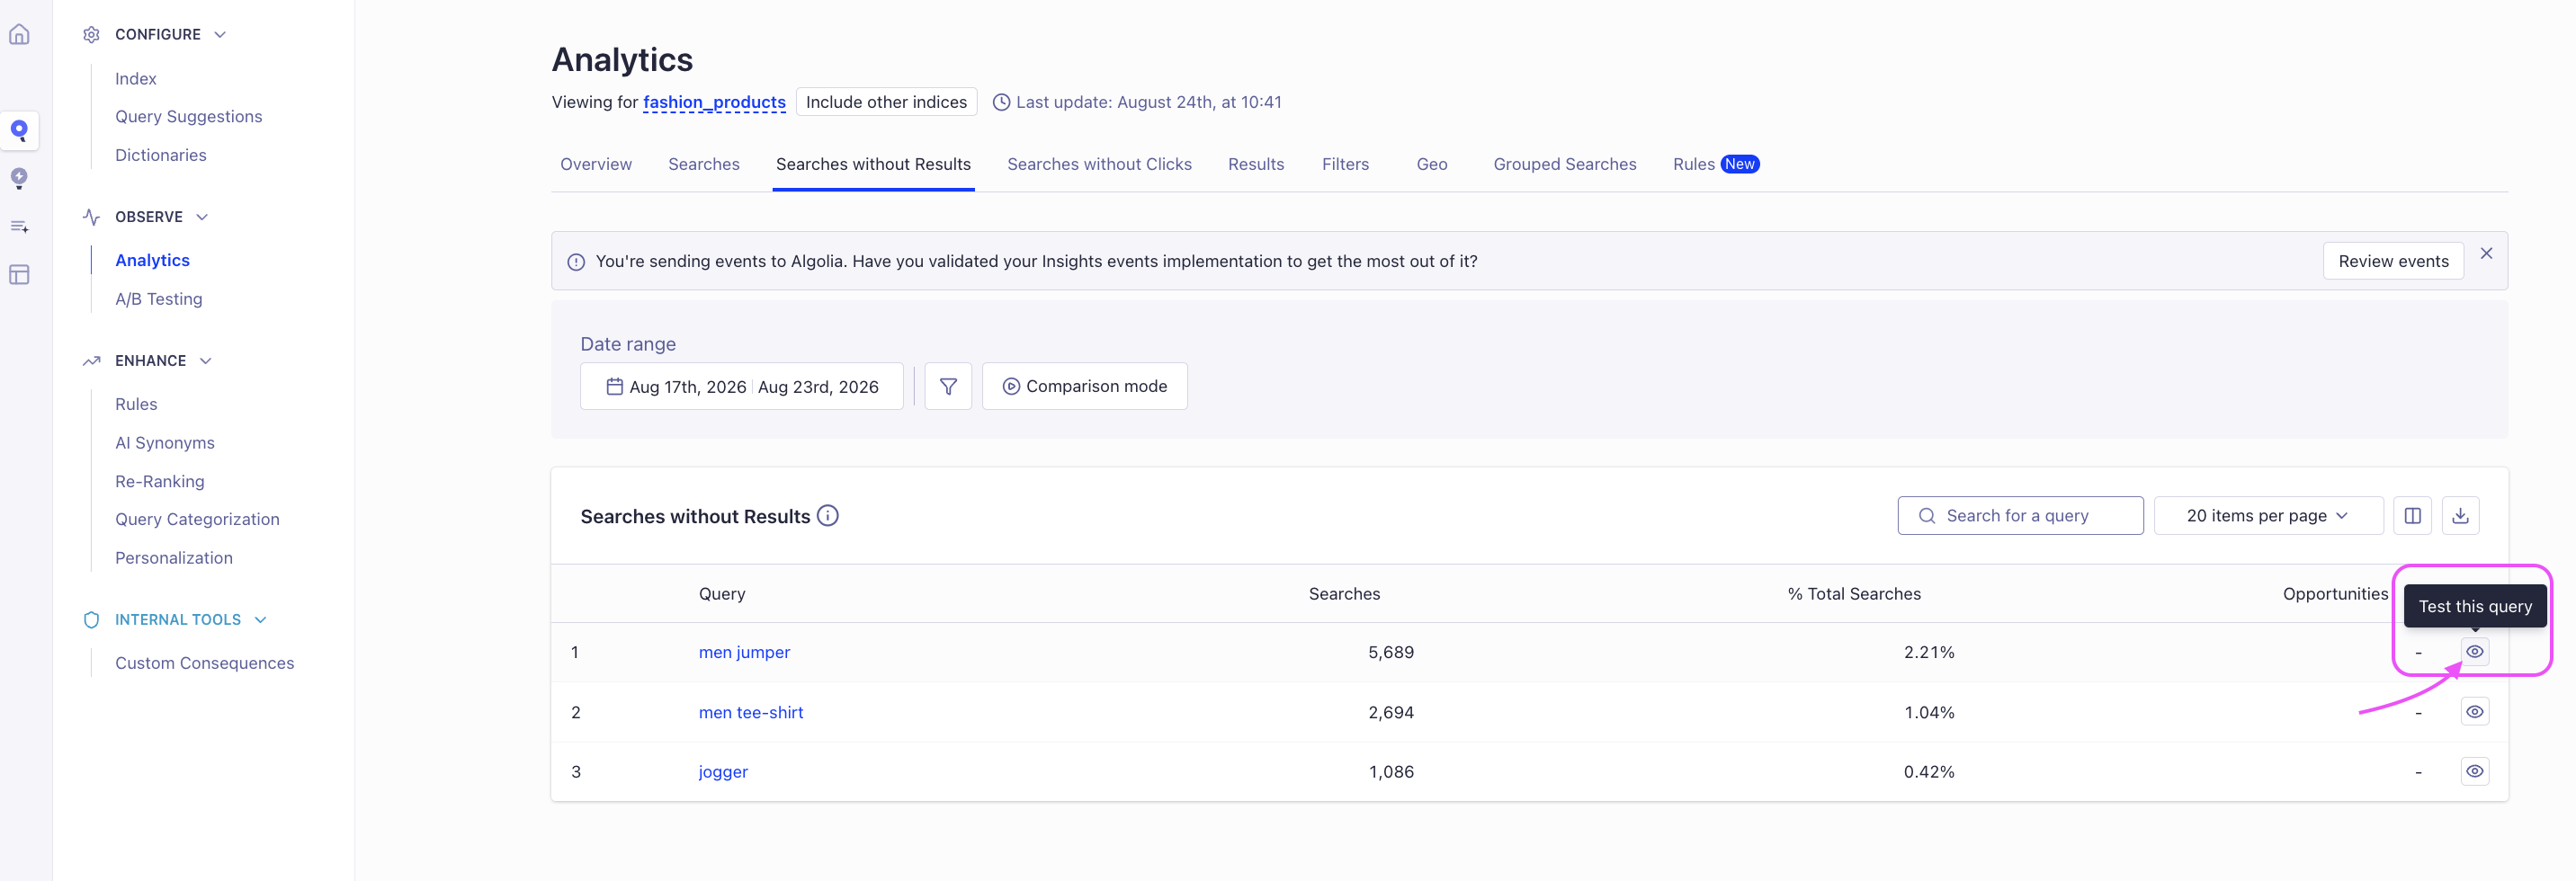The image size is (2576, 881).
Task: Click the 5,689 searches value
Action: 1391,652
